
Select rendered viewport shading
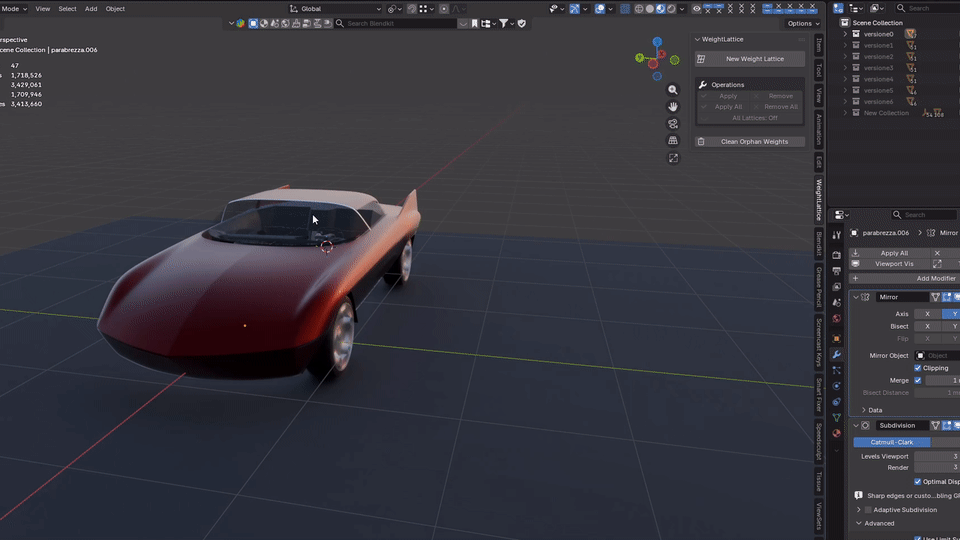click(x=672, y=9)
